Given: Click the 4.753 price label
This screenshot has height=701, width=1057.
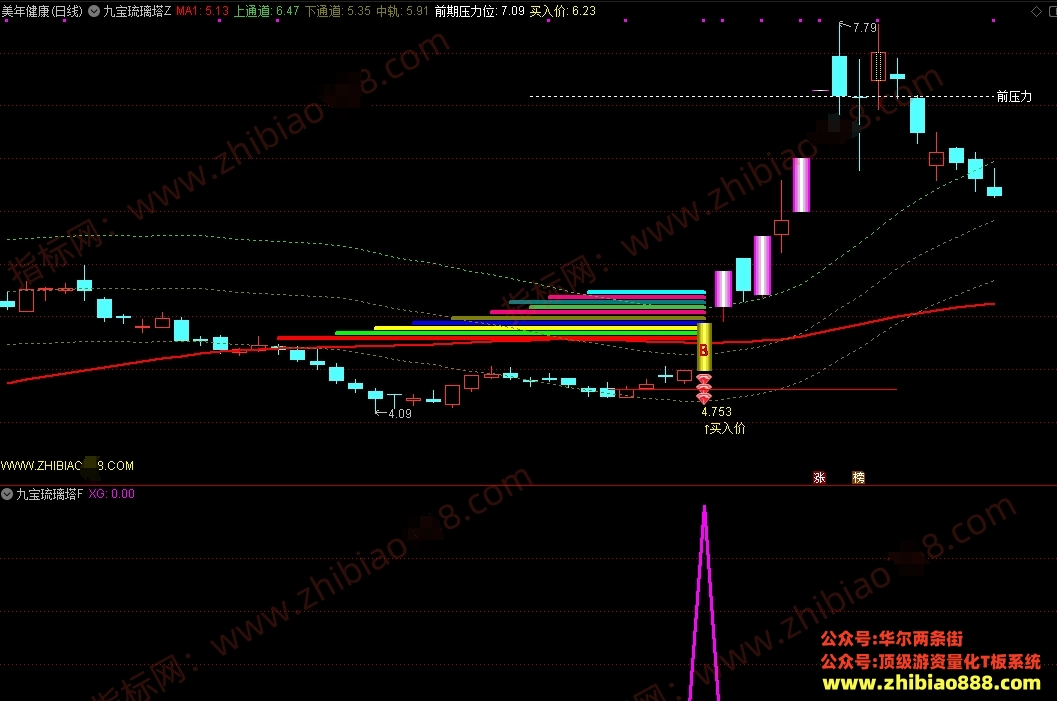Looking at the screenshot, I should (716, 411).
